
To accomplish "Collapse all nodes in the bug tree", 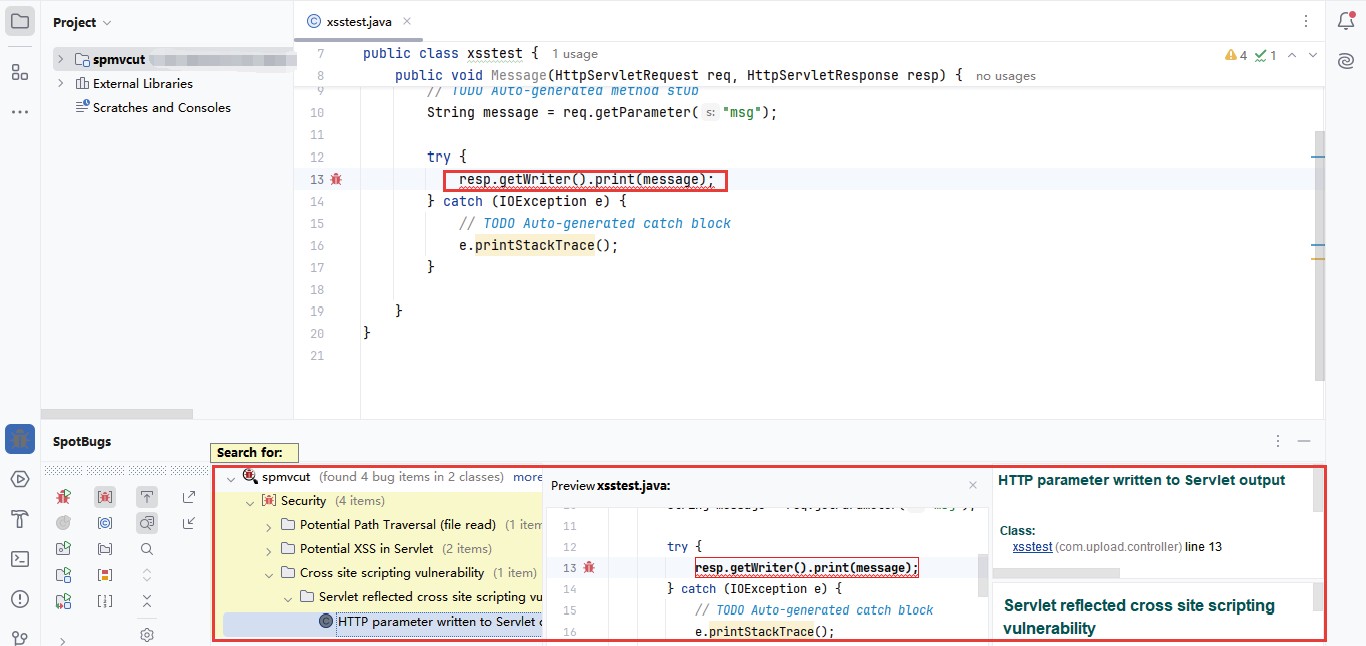I will tap(147, 601).
